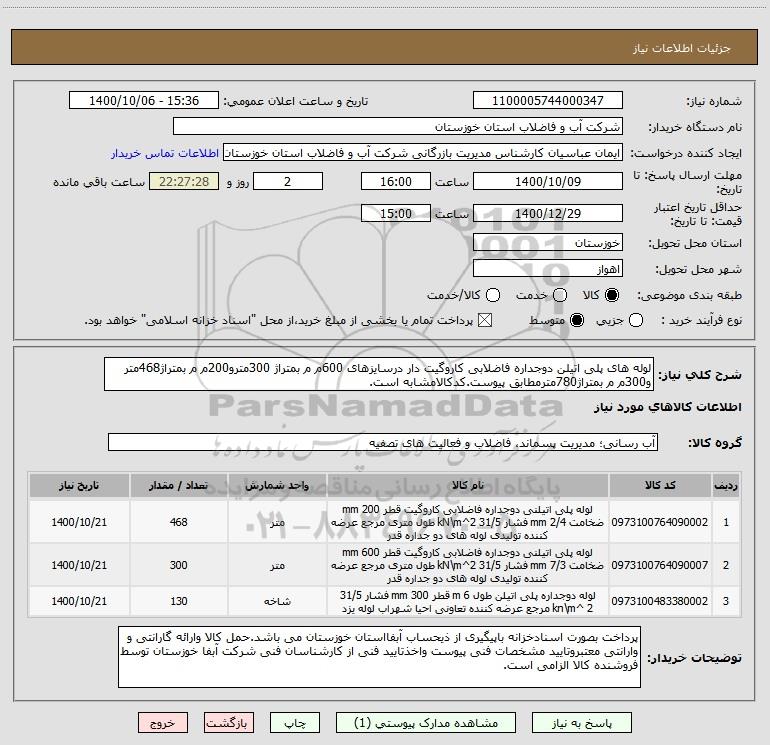This screenshot has height=745, width=770.
Task: Click the توضیحات خریدار notes box
Action: coord(380,657)
